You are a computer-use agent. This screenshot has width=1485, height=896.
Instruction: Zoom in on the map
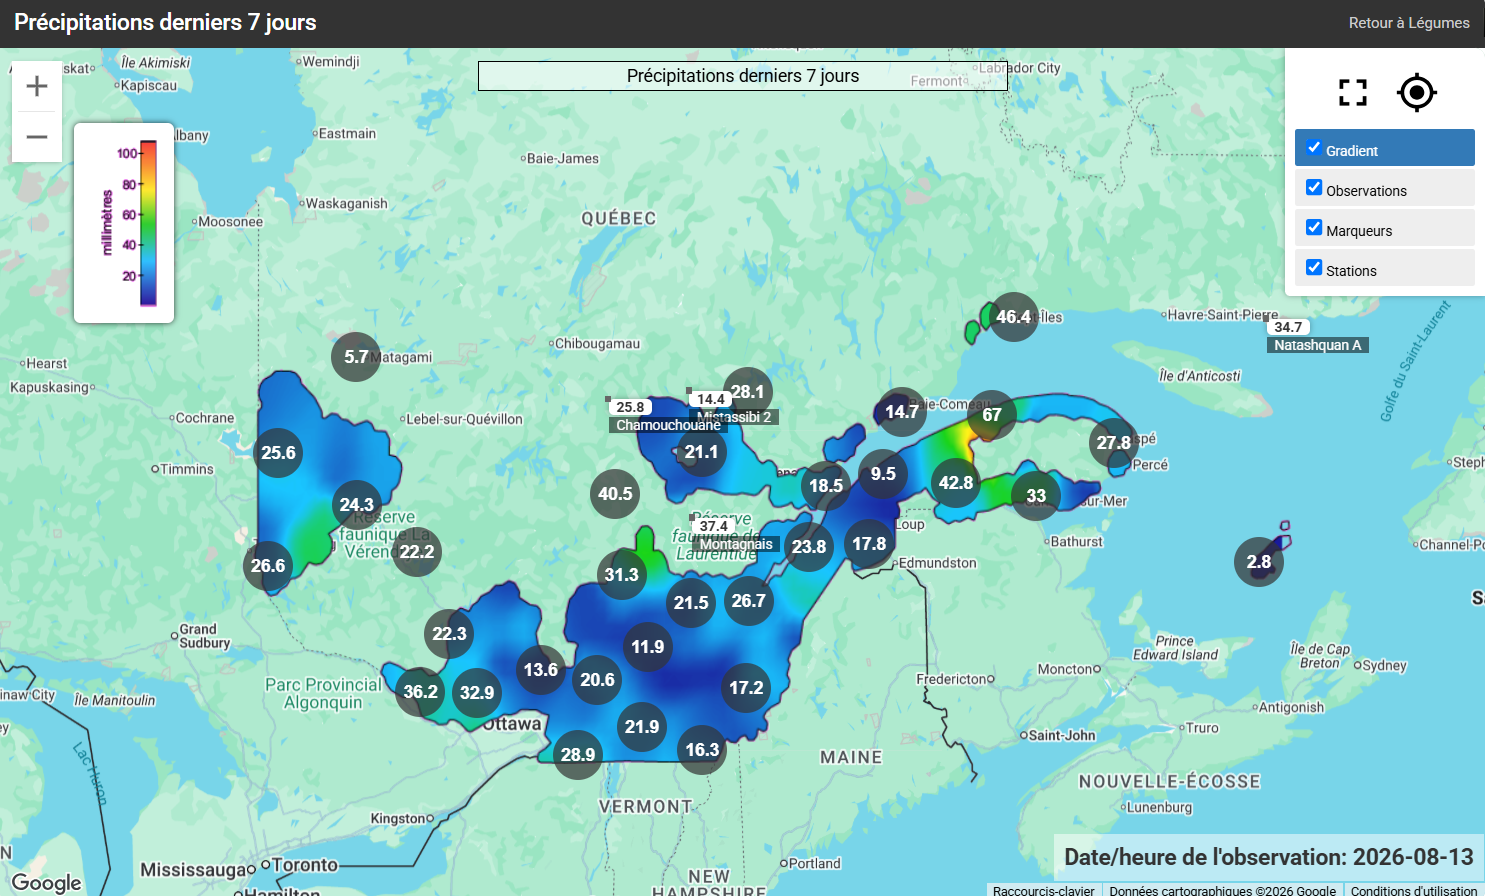tap(37, 86)
